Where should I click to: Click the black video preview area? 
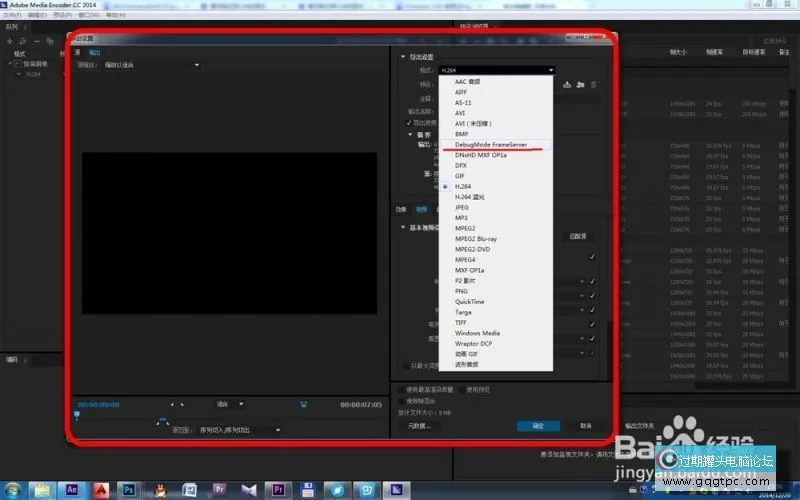click(229, 233)
